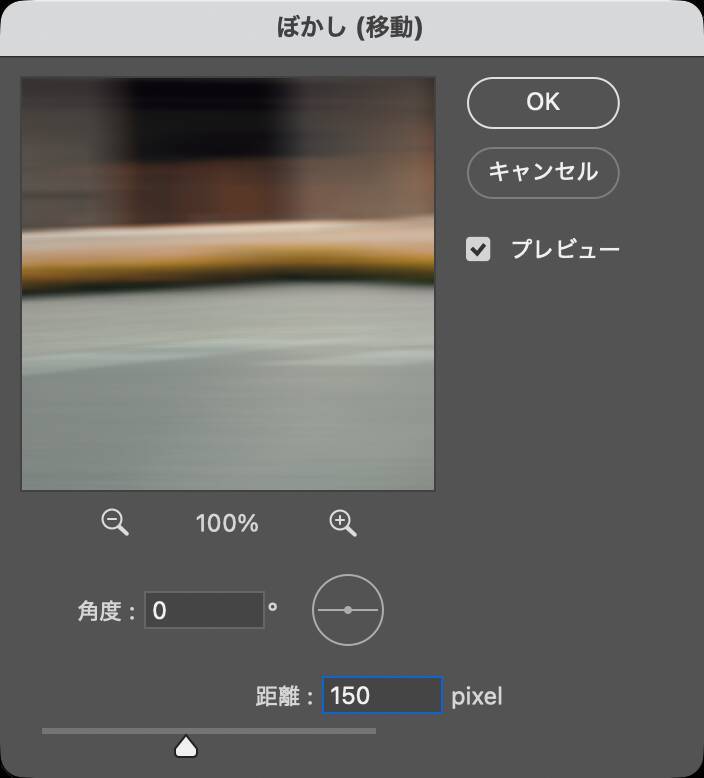Click the 角度 label
704x778 pixels.
(x=106, y=611)
